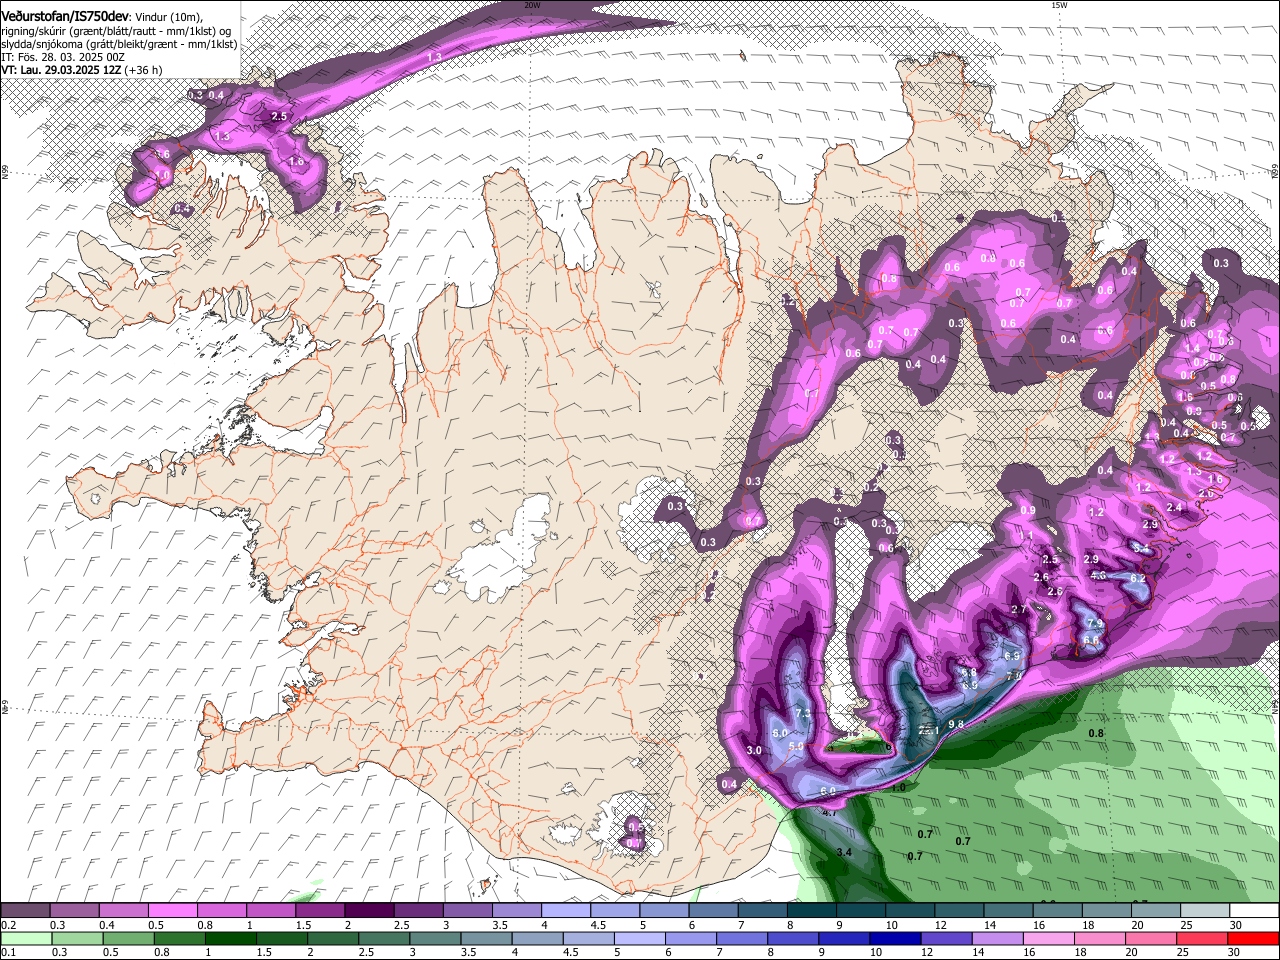Pick pale green rain swatch between 0.1 and 0.3
1280x960 pixels.
click(25, 938)
